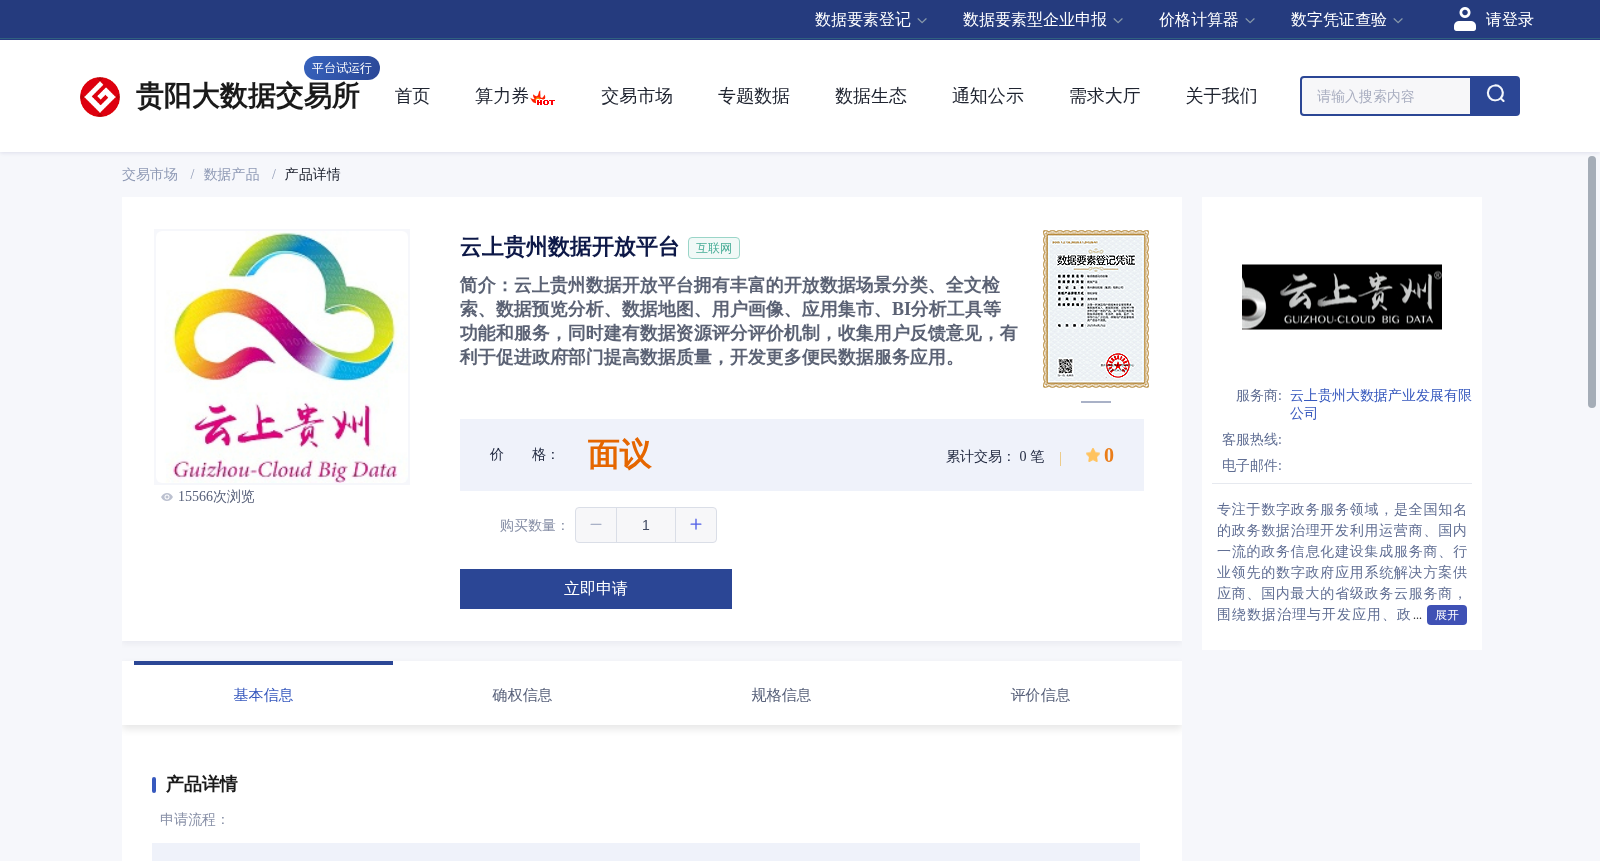Expand provider description with 展开 button
This screenshot has height=861, width=1600.
click(1447, 615)
